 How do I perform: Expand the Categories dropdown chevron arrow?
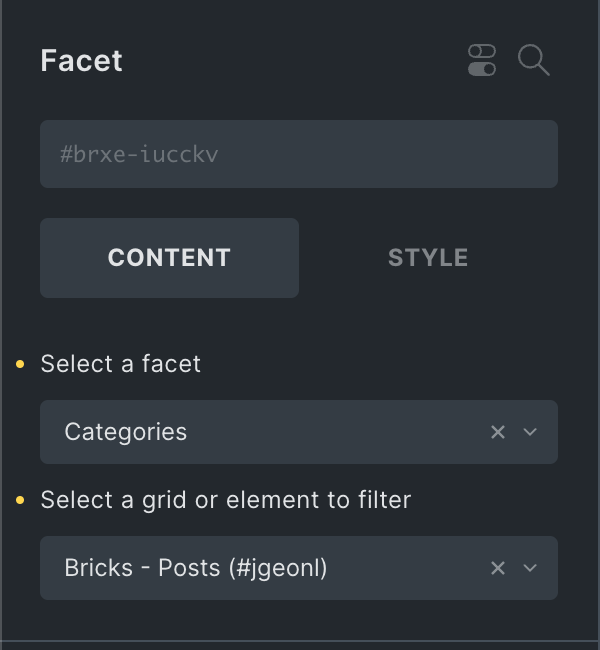click(x=531, y=432)
